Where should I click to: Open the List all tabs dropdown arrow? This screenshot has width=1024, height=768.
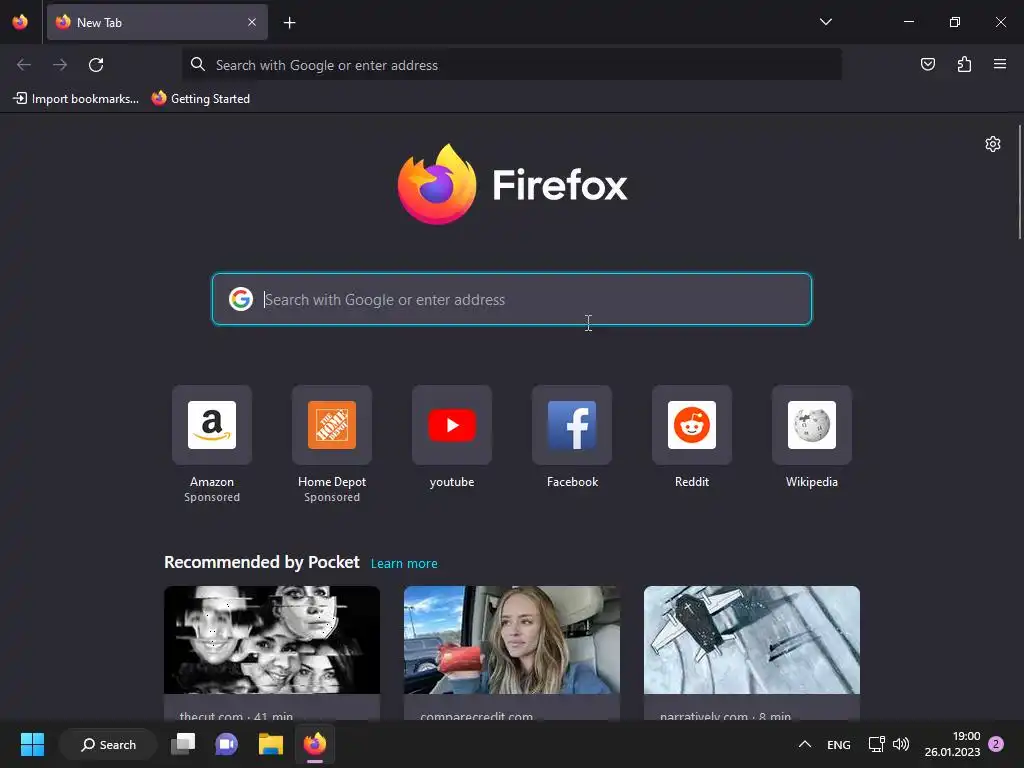coord(825,22)
